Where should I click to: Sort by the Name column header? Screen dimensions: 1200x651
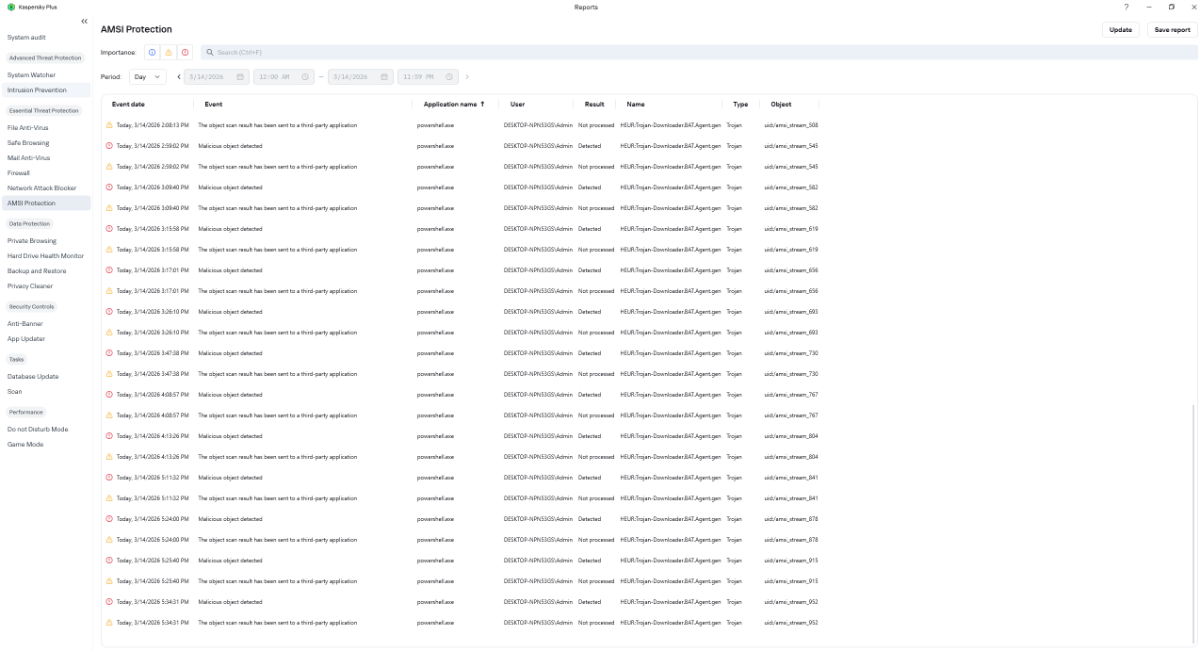click(x=636, y=104)
